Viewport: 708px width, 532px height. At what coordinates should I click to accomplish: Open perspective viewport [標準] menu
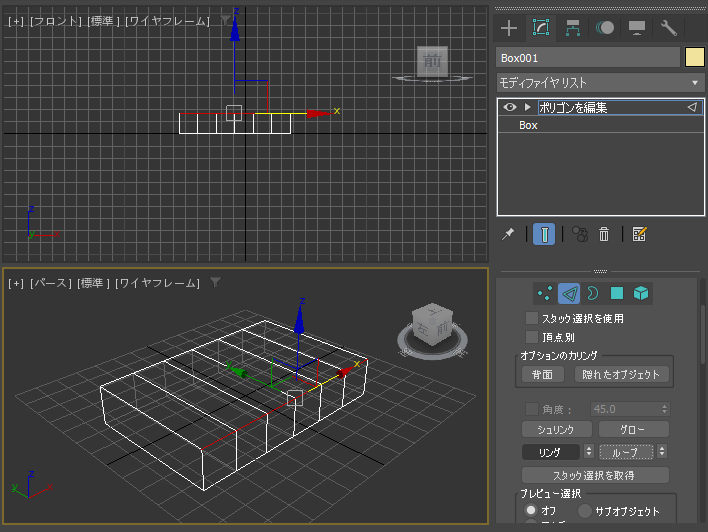(93, 283)
